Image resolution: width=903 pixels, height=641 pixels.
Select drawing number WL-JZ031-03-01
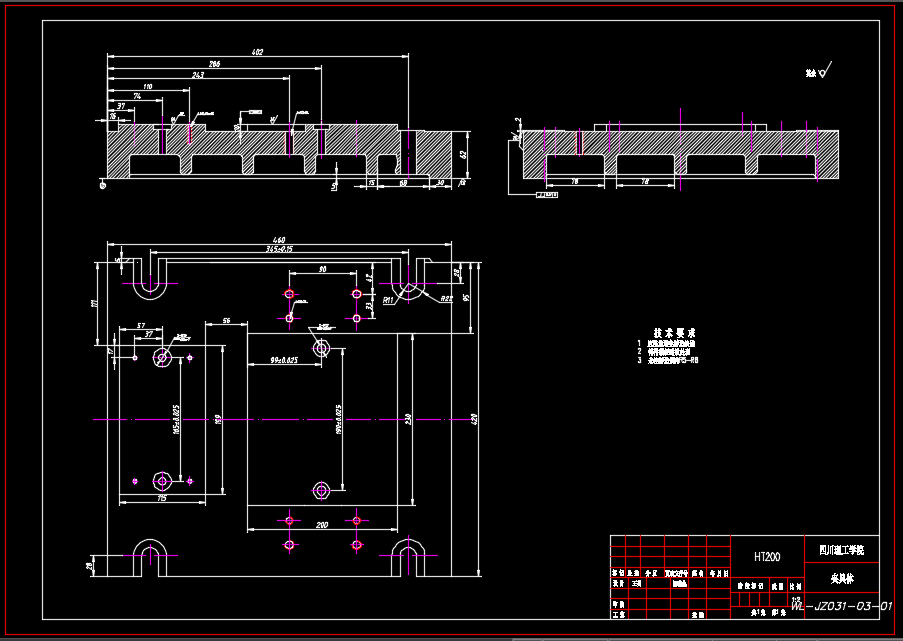click(x=841, y=606)
